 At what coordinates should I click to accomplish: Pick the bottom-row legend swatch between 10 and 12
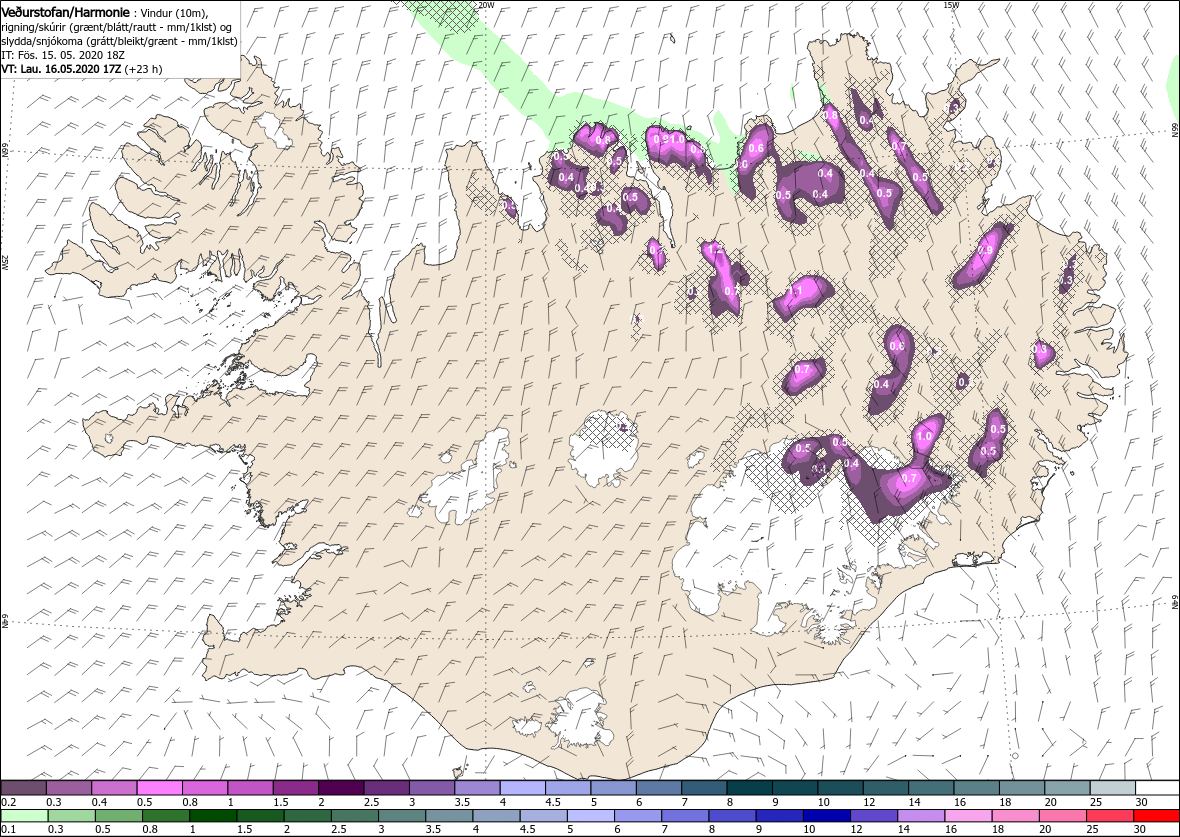pyautogui.click(x=828, y=816)
